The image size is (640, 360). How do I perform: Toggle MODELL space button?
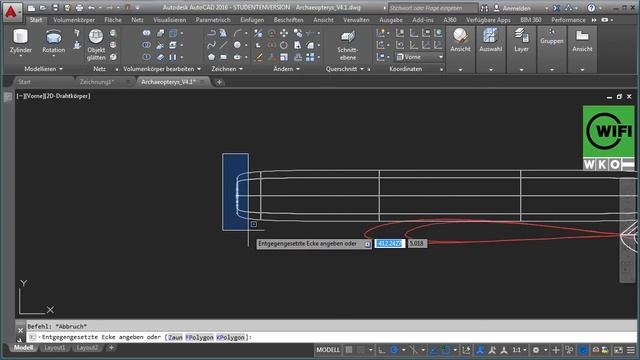pyautogui.click(x=328, y=350)
